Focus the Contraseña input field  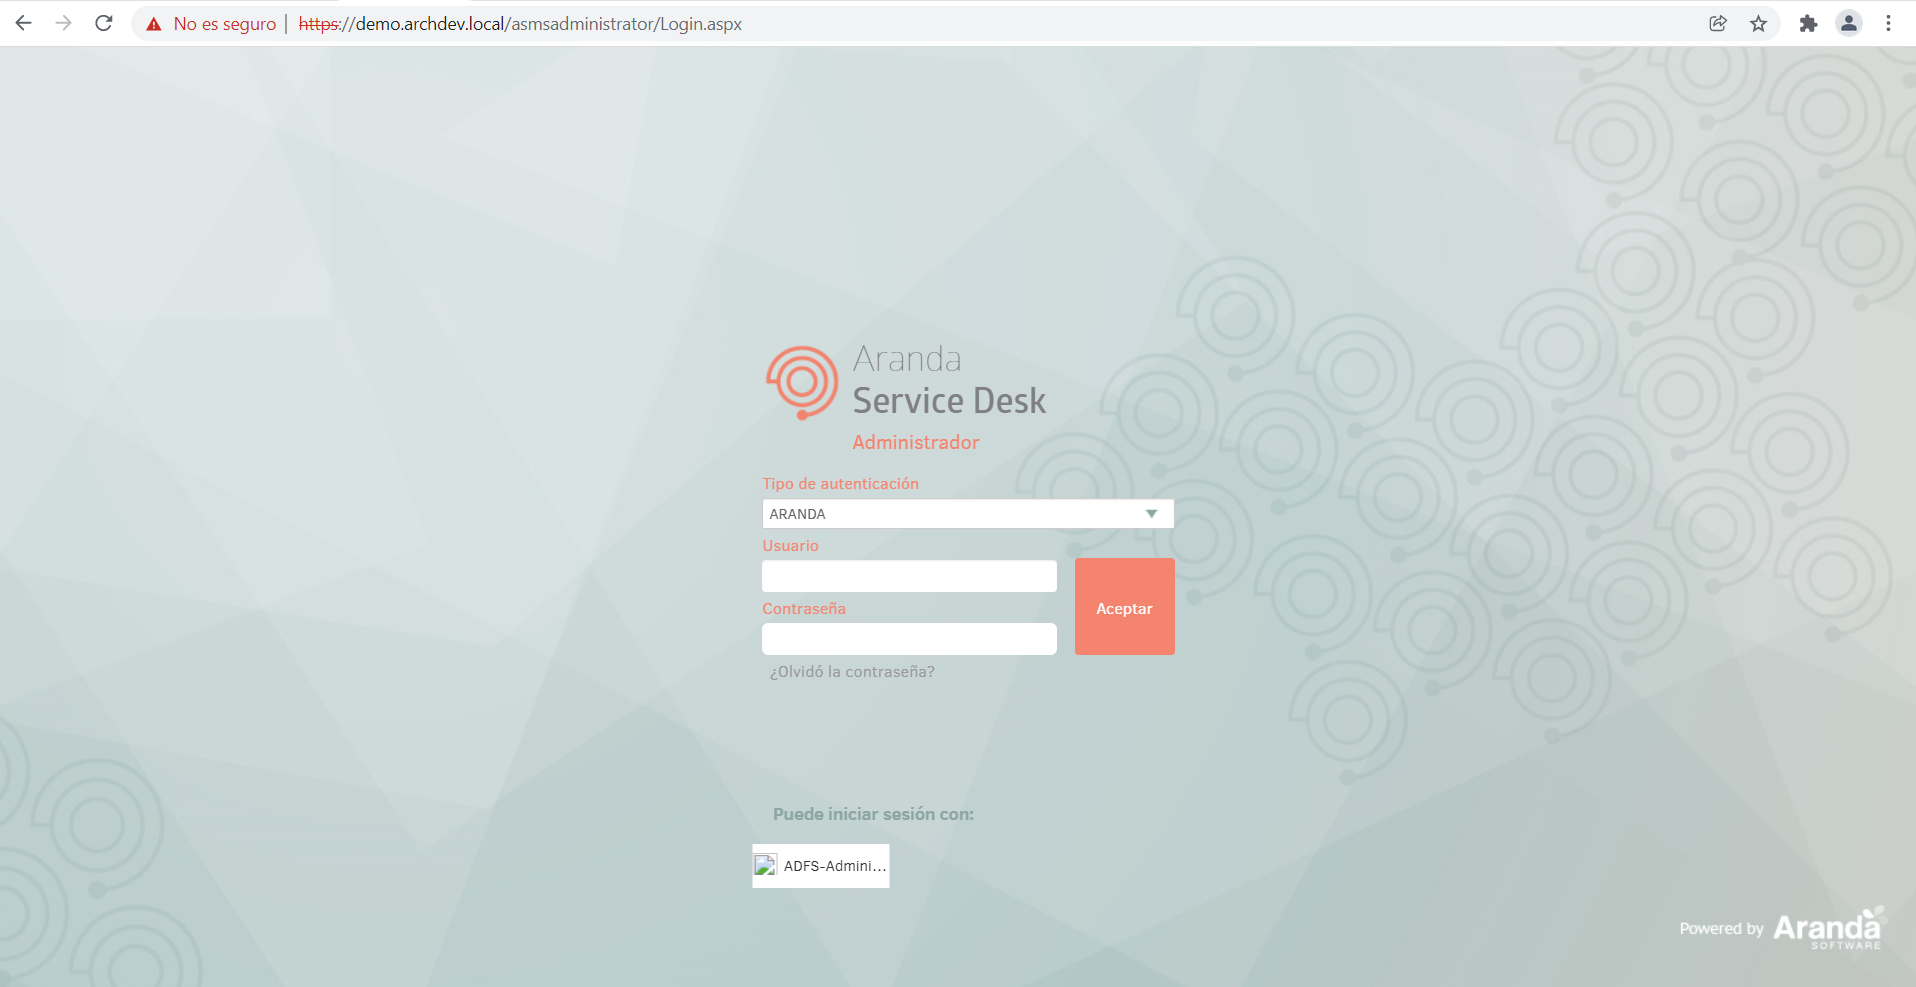[909, 639]
